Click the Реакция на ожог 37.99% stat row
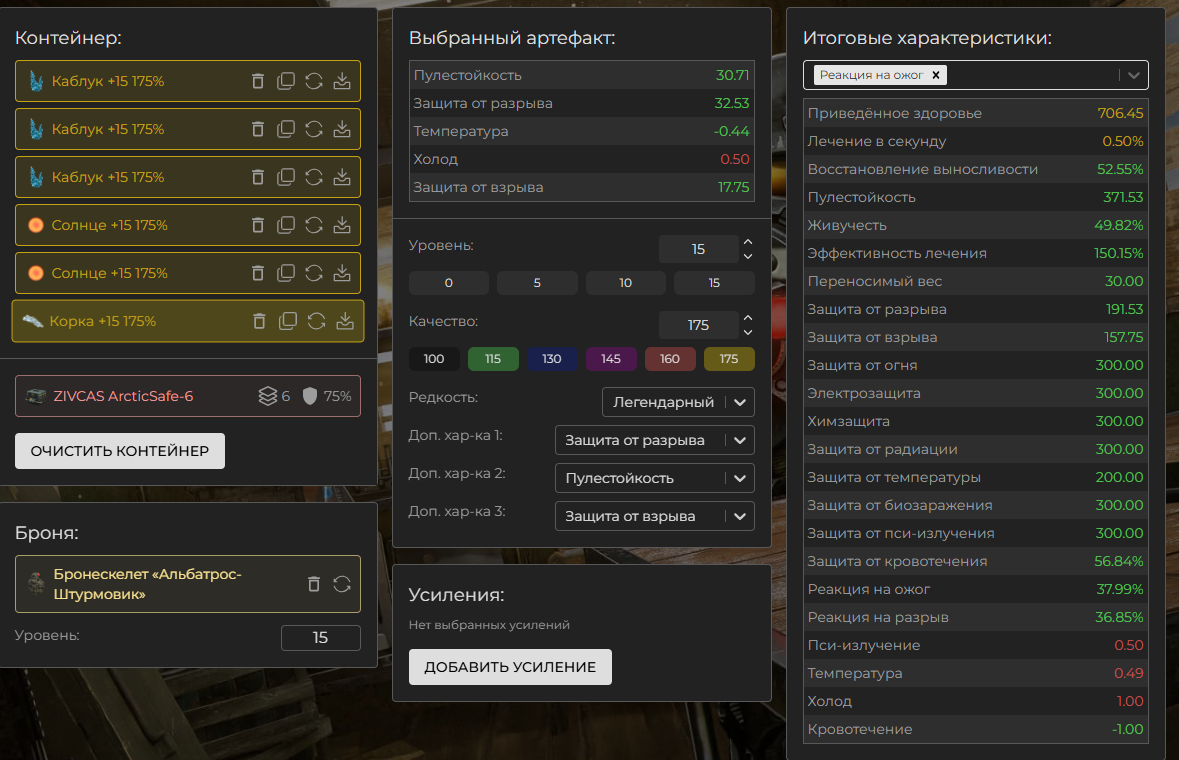This screenshot has height=760, width=1179. tap(975, 589)
